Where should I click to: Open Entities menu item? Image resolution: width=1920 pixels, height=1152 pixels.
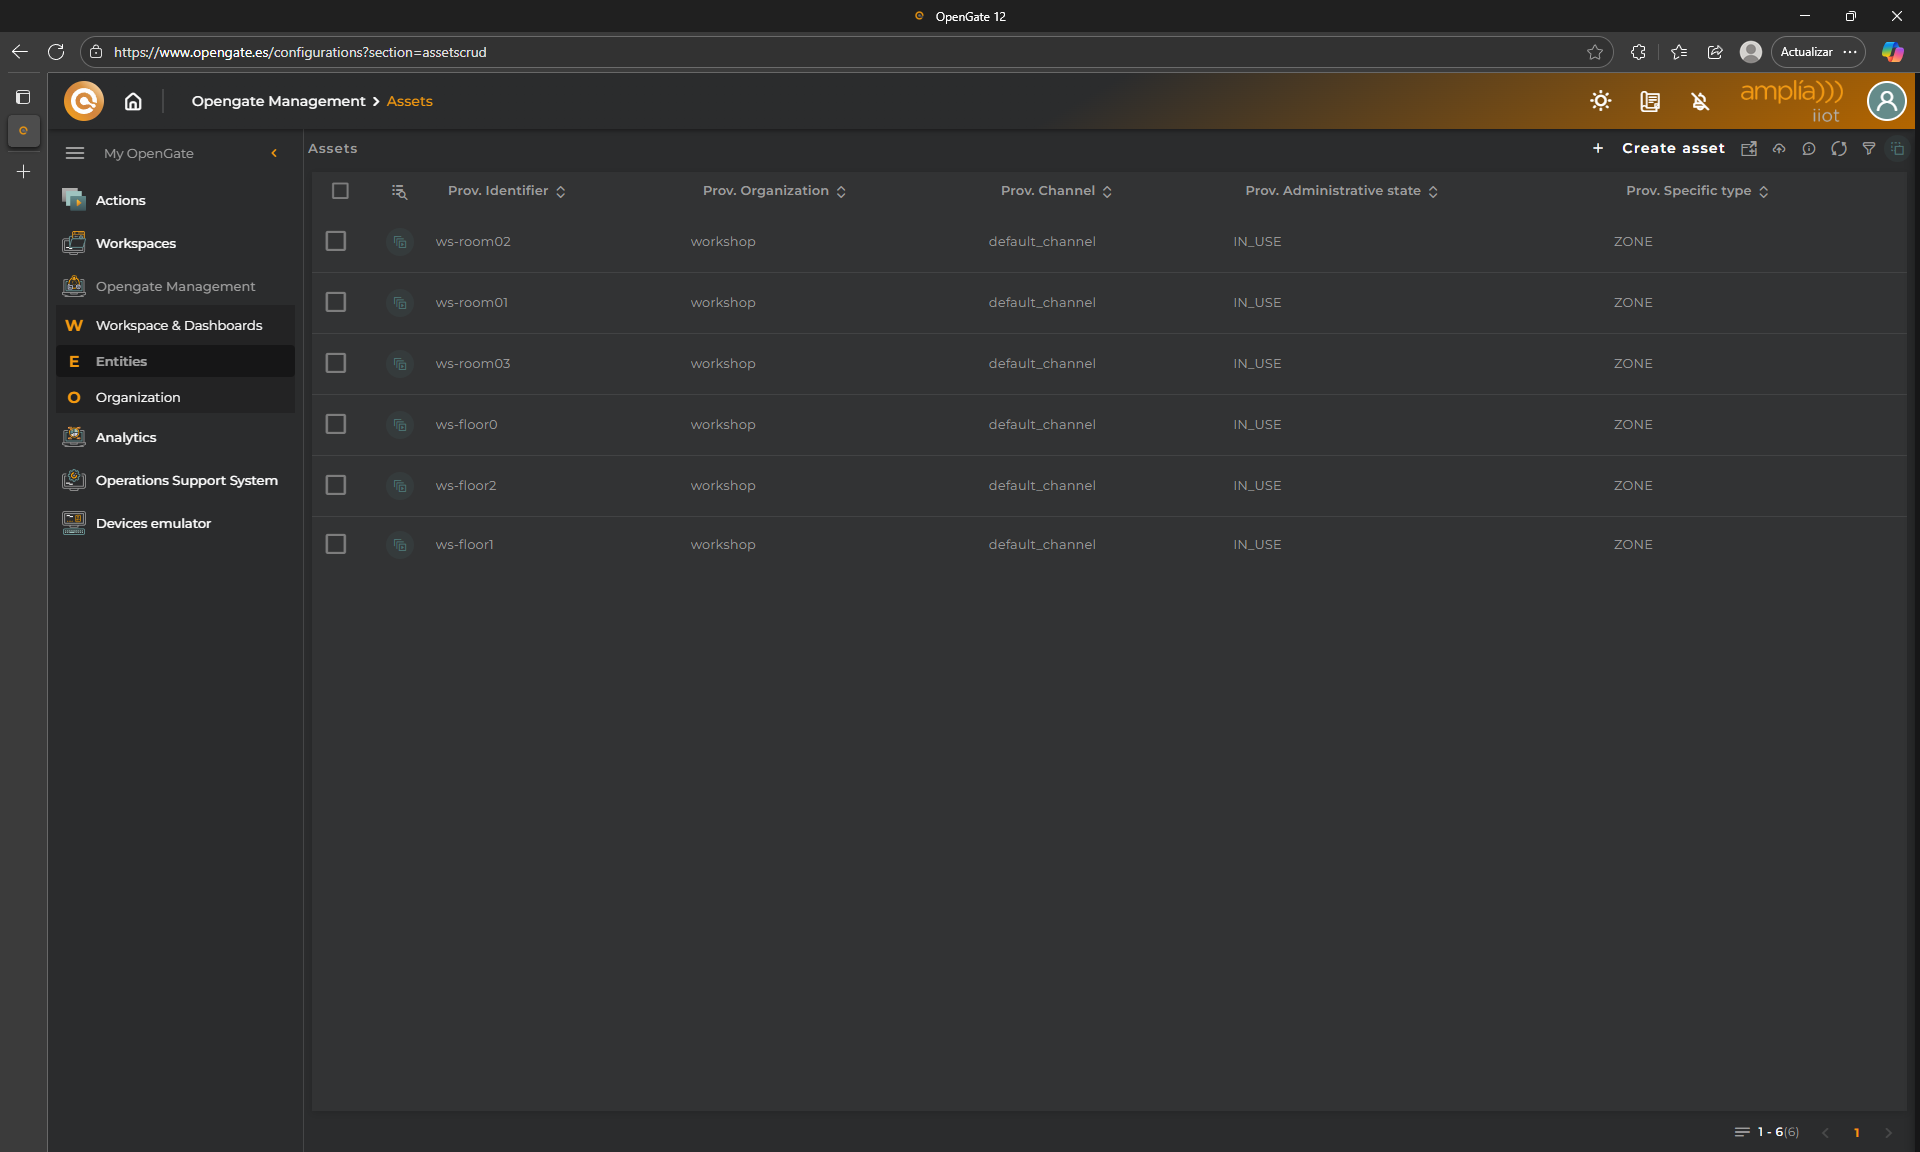(x=121, y=361)
